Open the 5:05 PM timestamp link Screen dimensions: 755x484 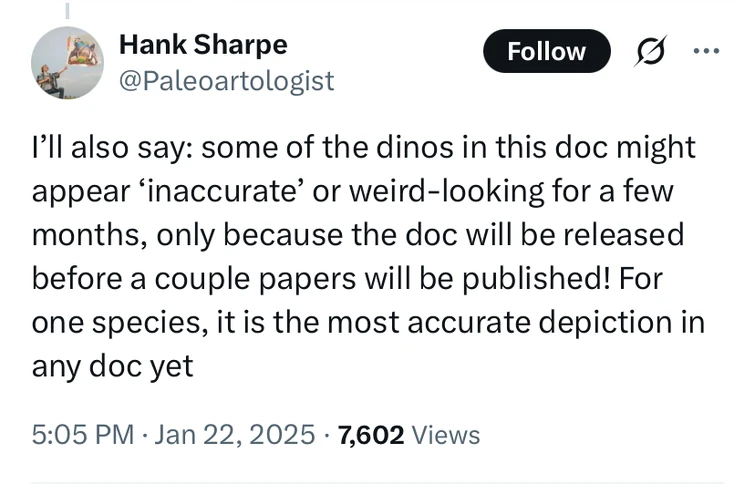[x=83, y=435]
